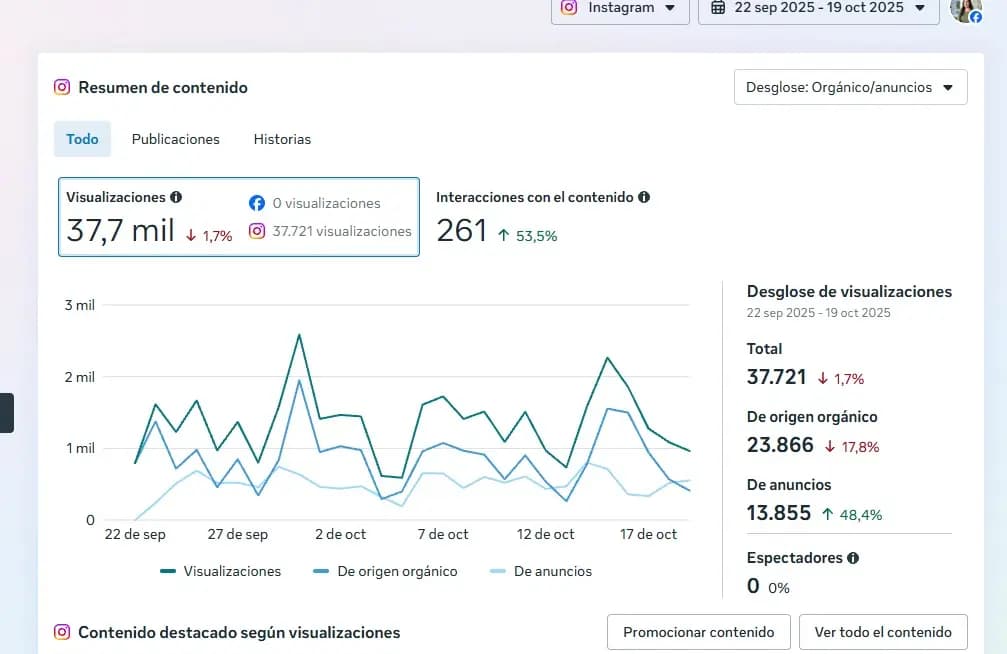Screen dimensions: 1007x654
Task: Click the info icon next to Interacciones con el contenido
Action: point(644,197)
